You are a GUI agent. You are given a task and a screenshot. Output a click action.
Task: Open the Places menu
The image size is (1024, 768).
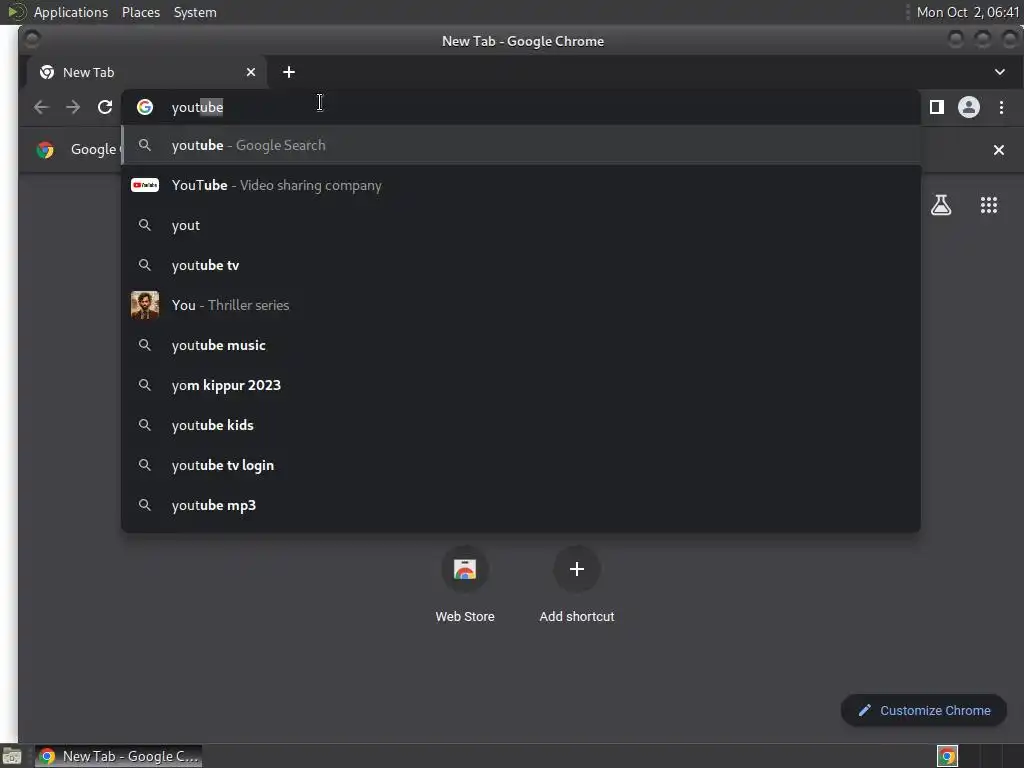pyautogui.click(x=141, y=12)
